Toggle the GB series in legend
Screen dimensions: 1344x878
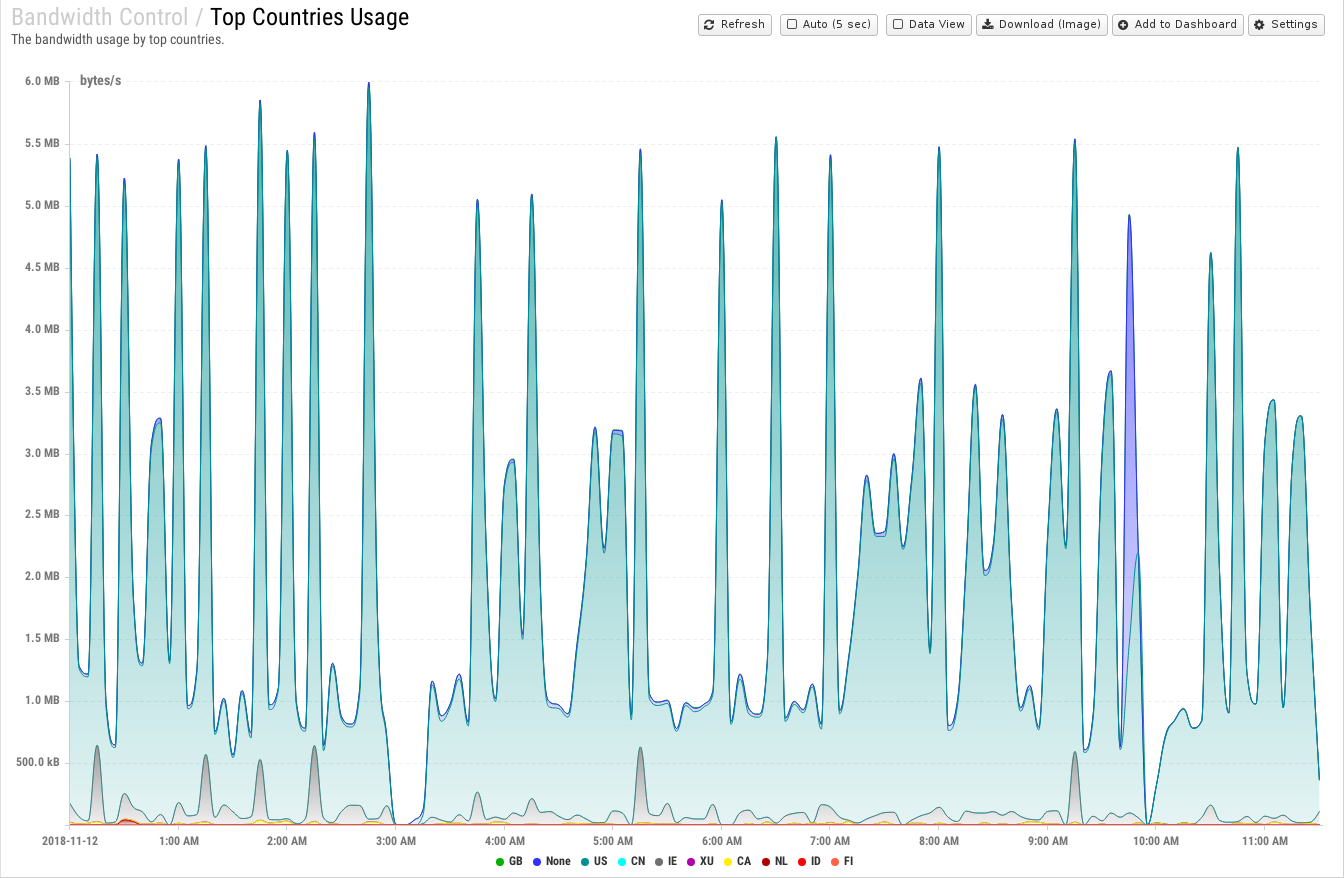click(x=509, y=861)
